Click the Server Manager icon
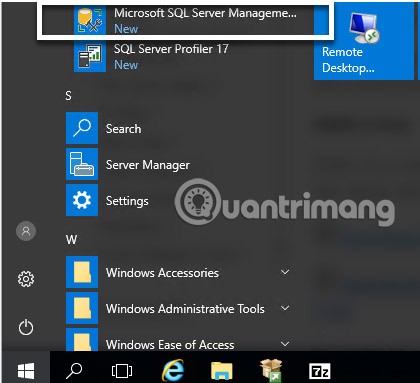Screen dimensions: 420x383 click(x=82, y=164)
